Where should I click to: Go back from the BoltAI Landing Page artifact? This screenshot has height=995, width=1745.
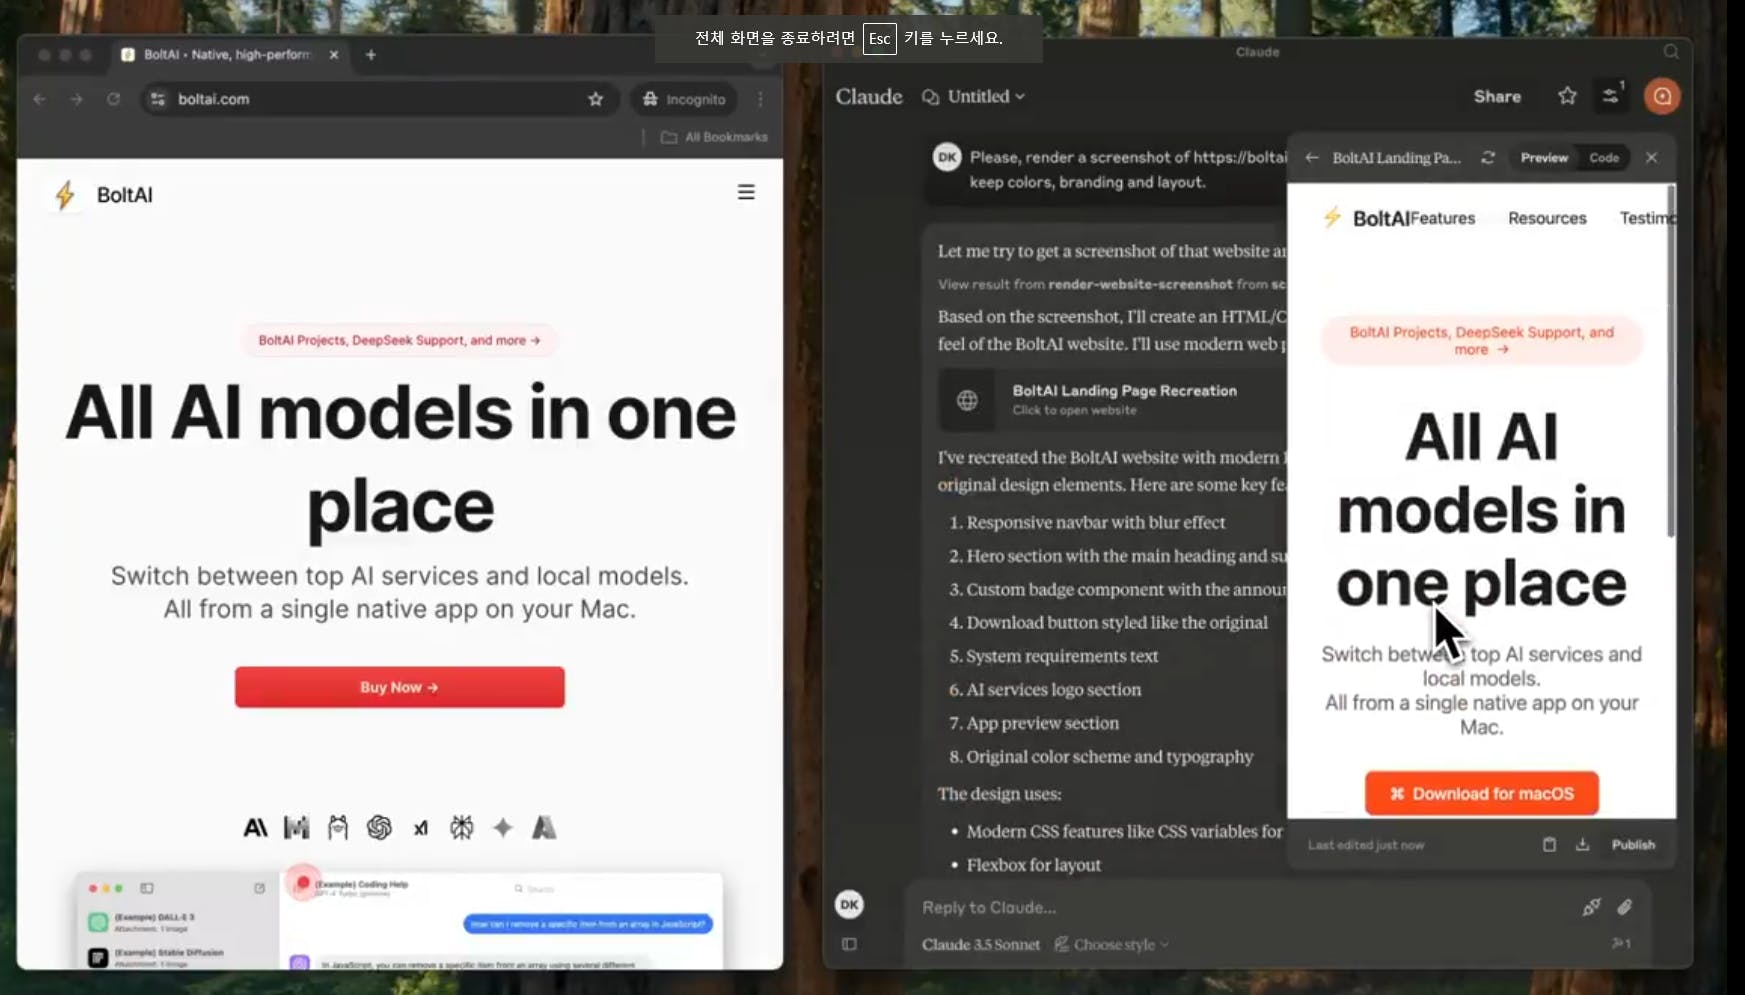[x=1312, y=158]
